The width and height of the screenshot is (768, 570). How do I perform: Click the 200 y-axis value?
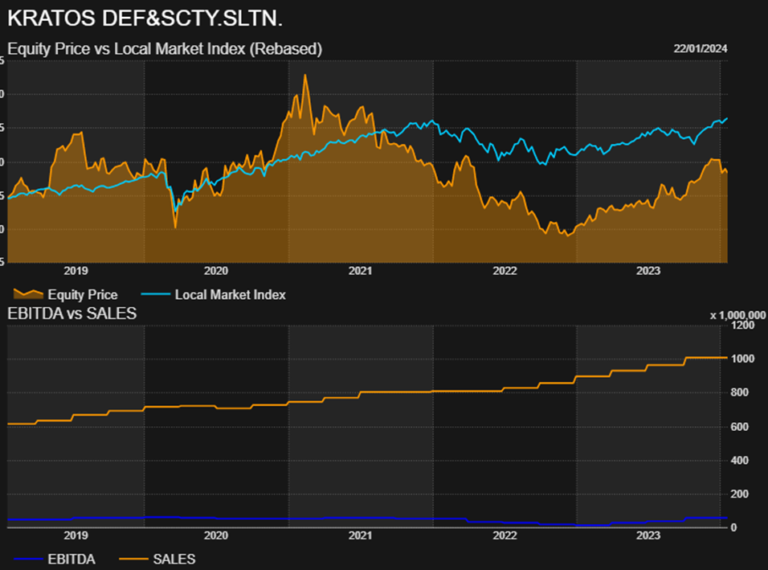click(740, 495)
